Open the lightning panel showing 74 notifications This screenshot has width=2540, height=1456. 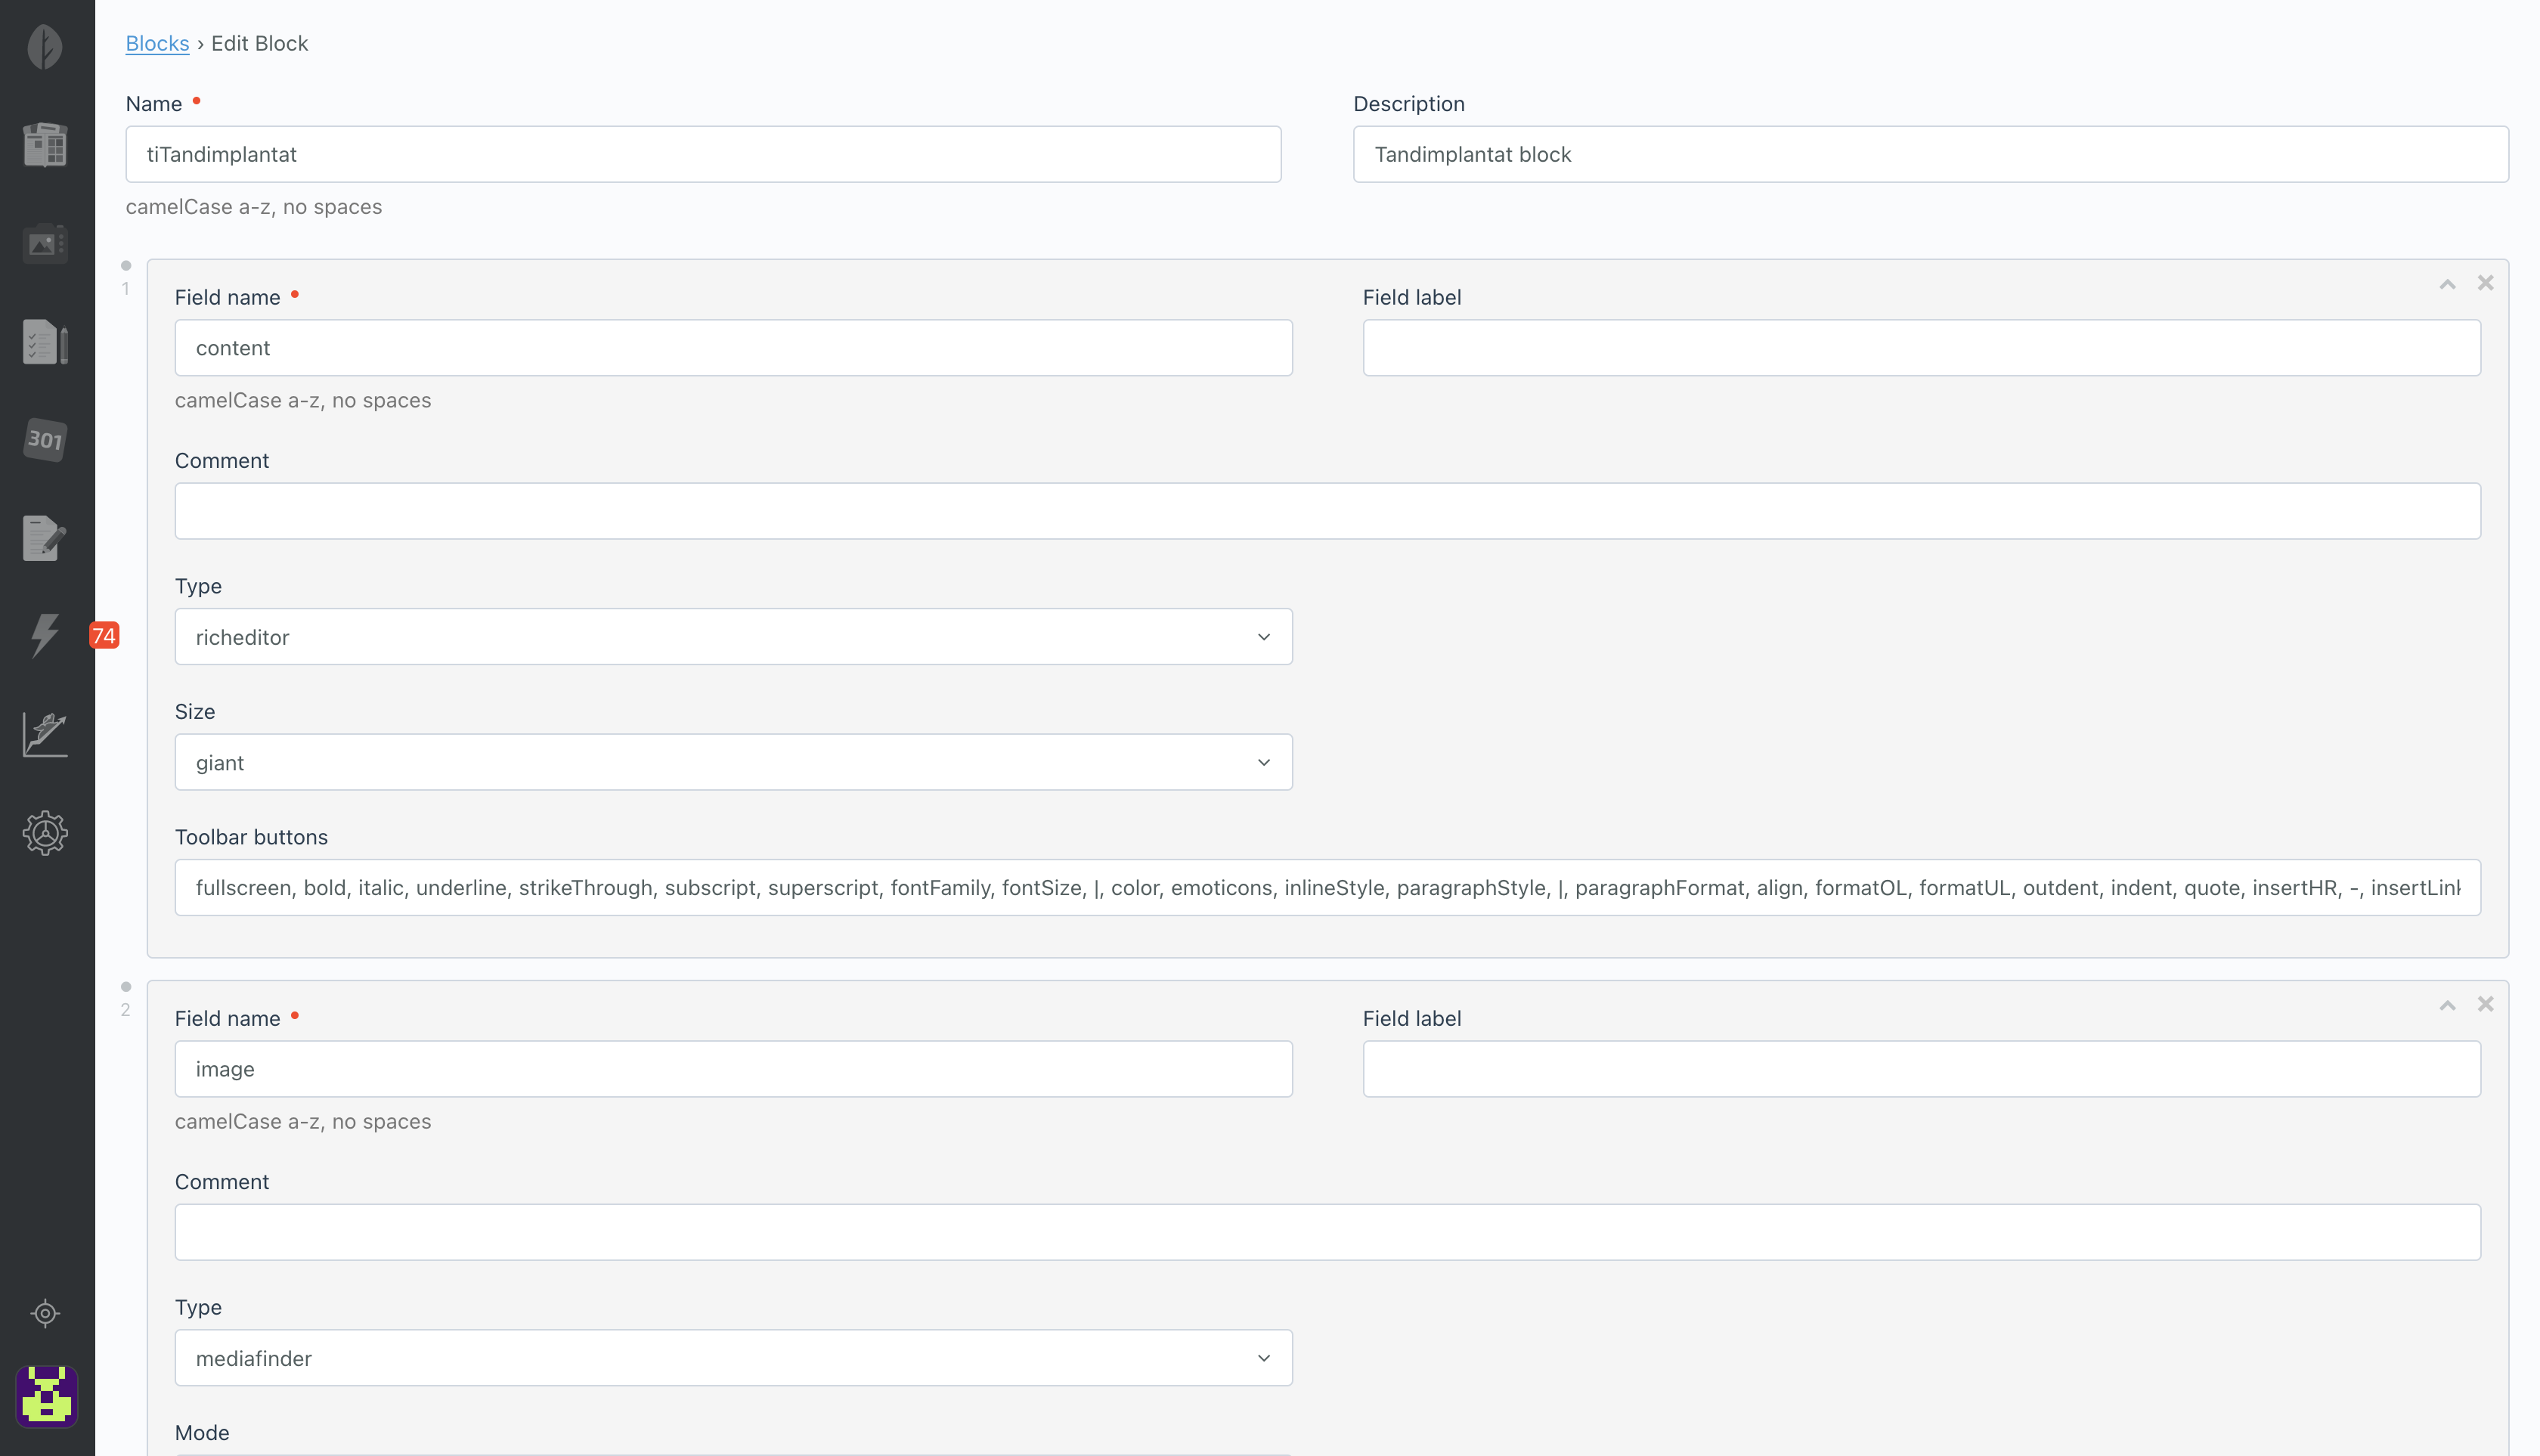click(44, 636)
